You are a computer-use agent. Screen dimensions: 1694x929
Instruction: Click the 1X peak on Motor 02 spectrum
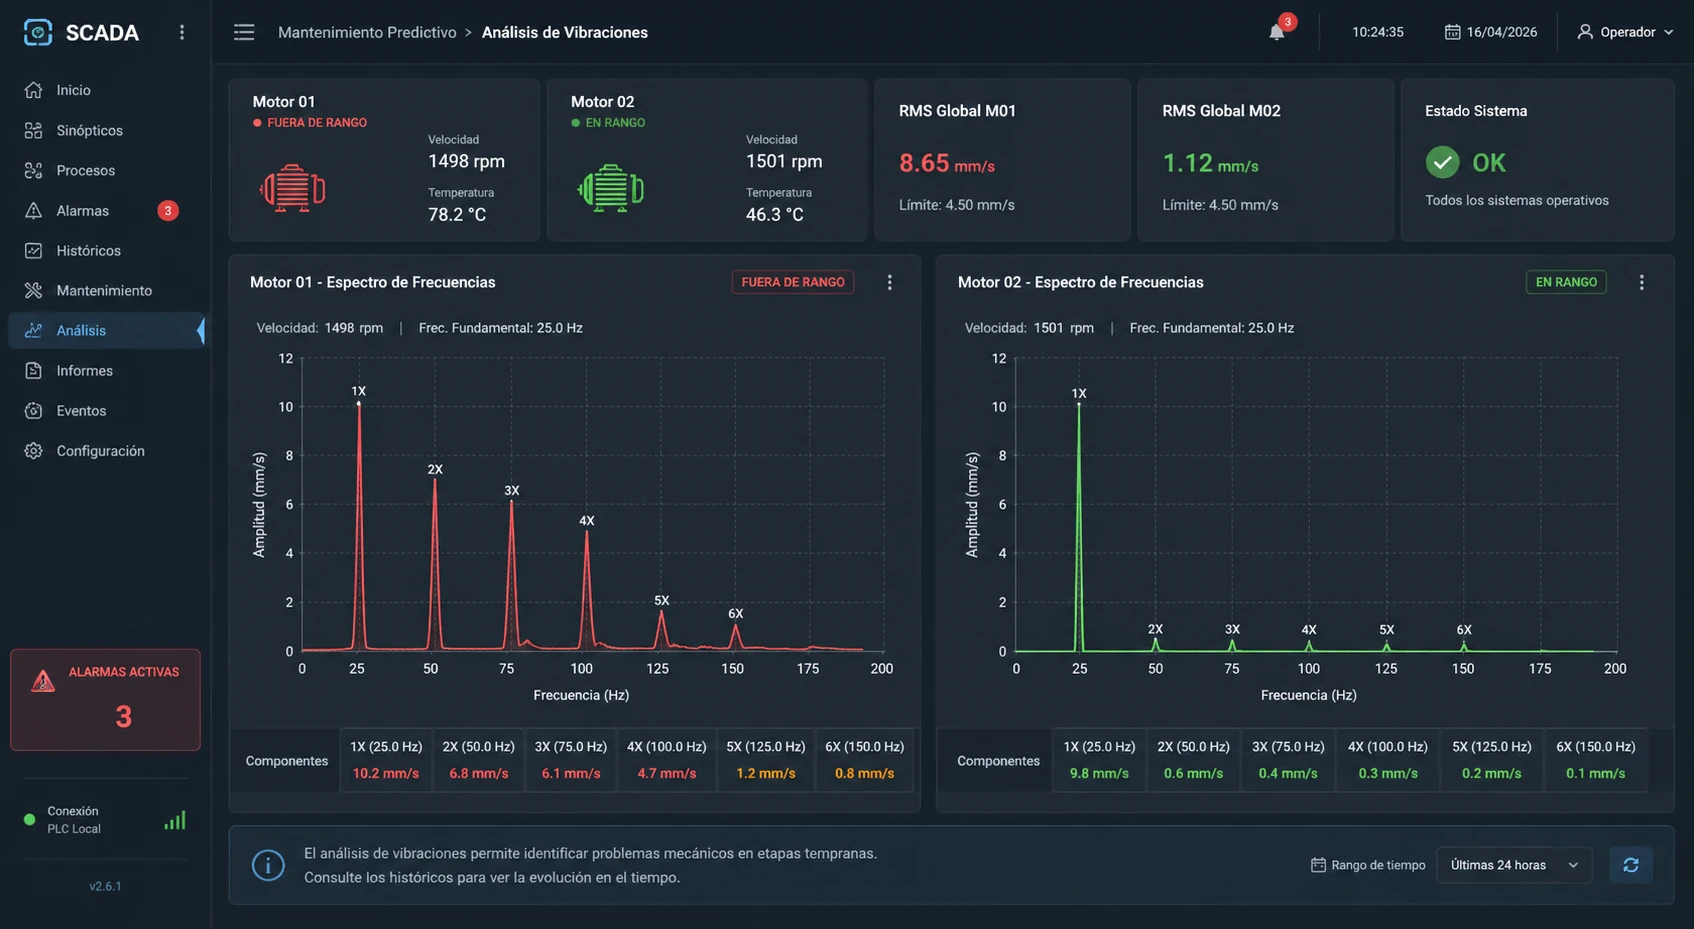coord(1078,404)
